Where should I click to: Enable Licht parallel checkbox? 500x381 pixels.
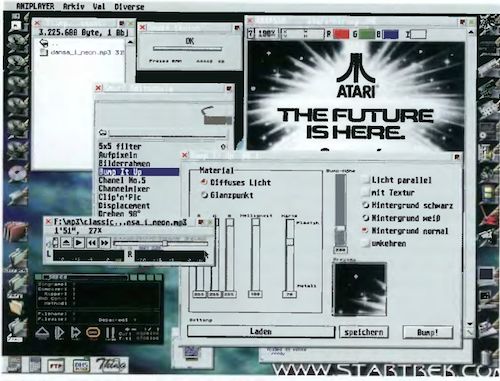point(366,180)
